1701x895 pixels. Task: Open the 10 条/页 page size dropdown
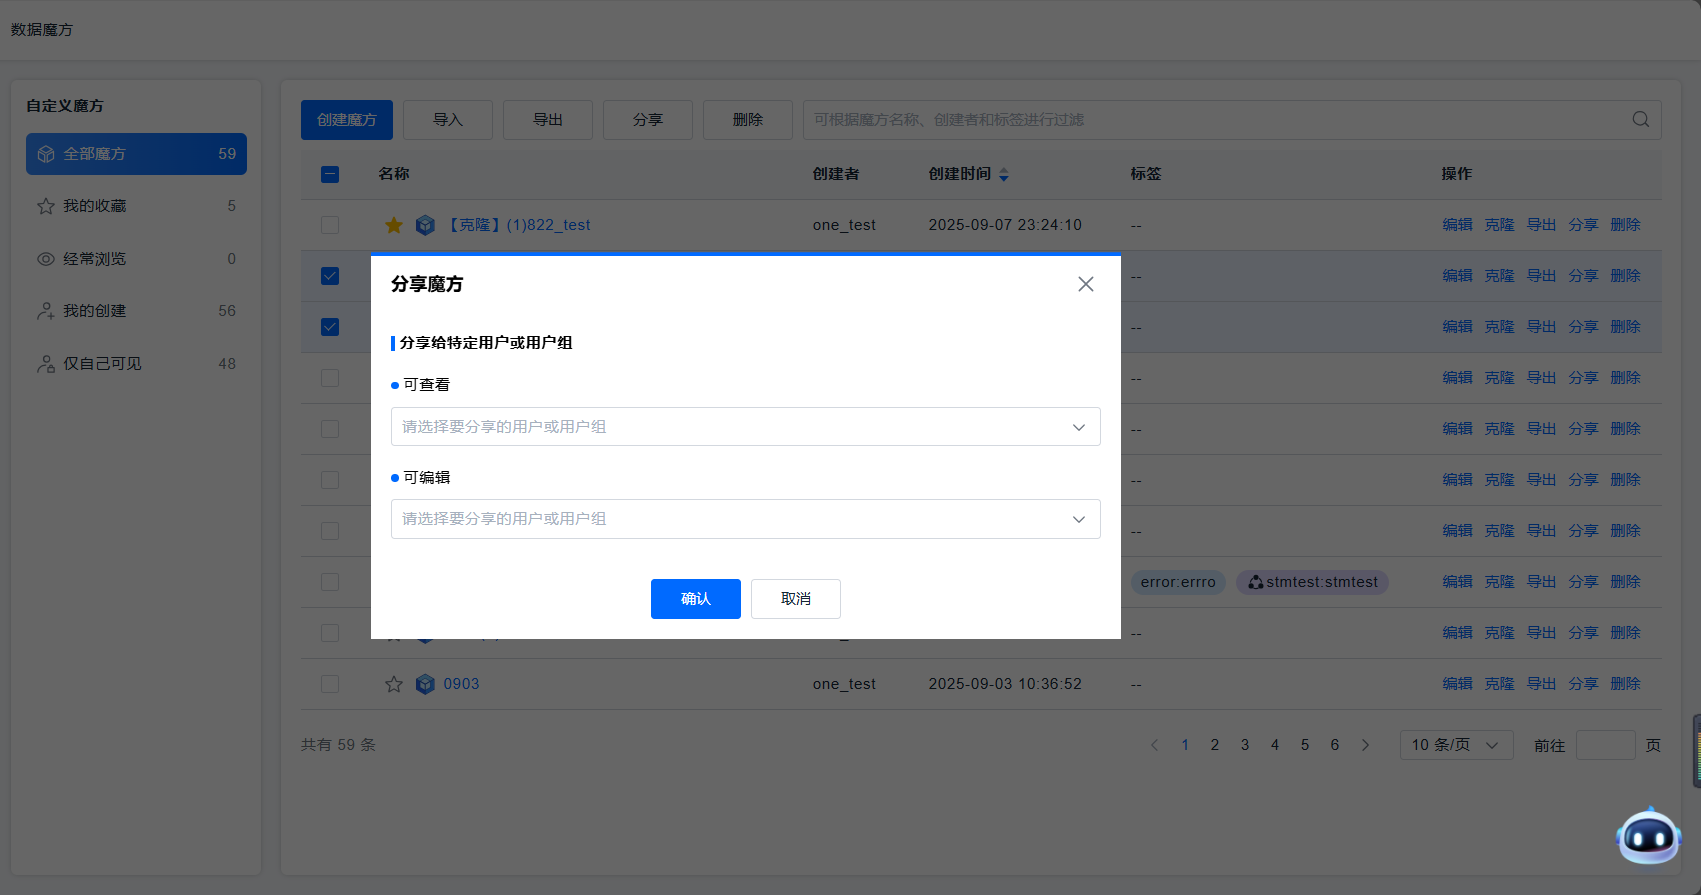(x=1455, y=745)
